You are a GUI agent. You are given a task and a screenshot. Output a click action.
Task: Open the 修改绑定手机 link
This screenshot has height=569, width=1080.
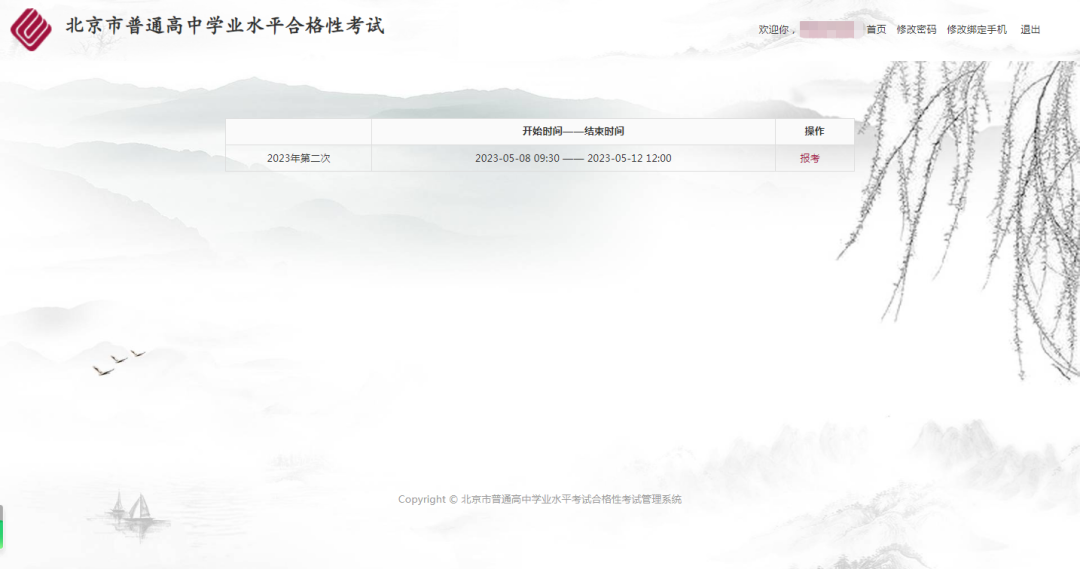coord(977,30)
